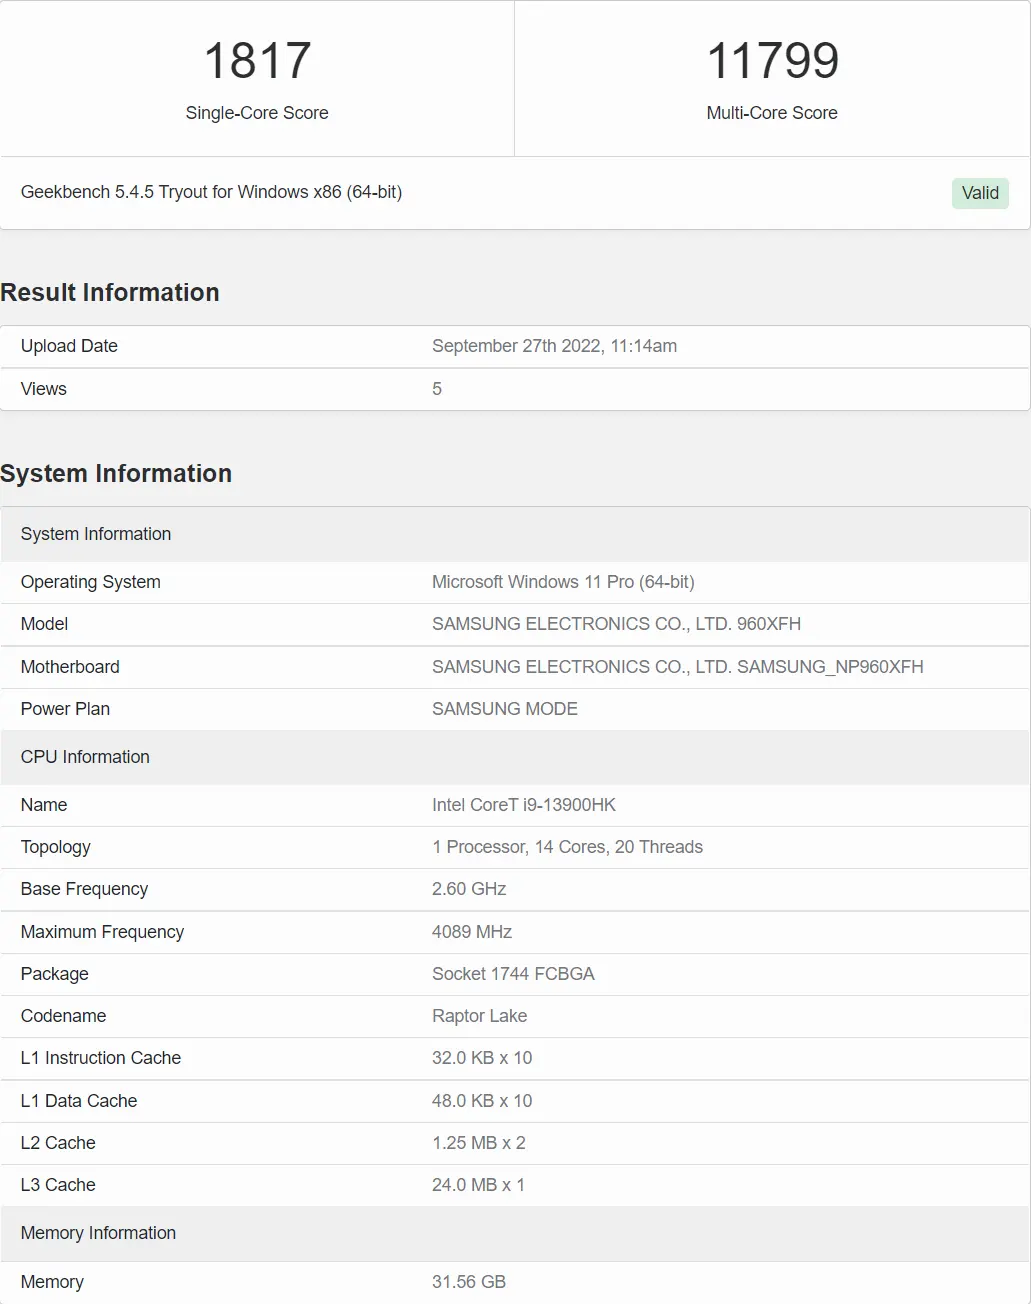This screenshot has height=1304, width=1031.
Task: Click the Result Information heading
Action: tap(110, 292)
